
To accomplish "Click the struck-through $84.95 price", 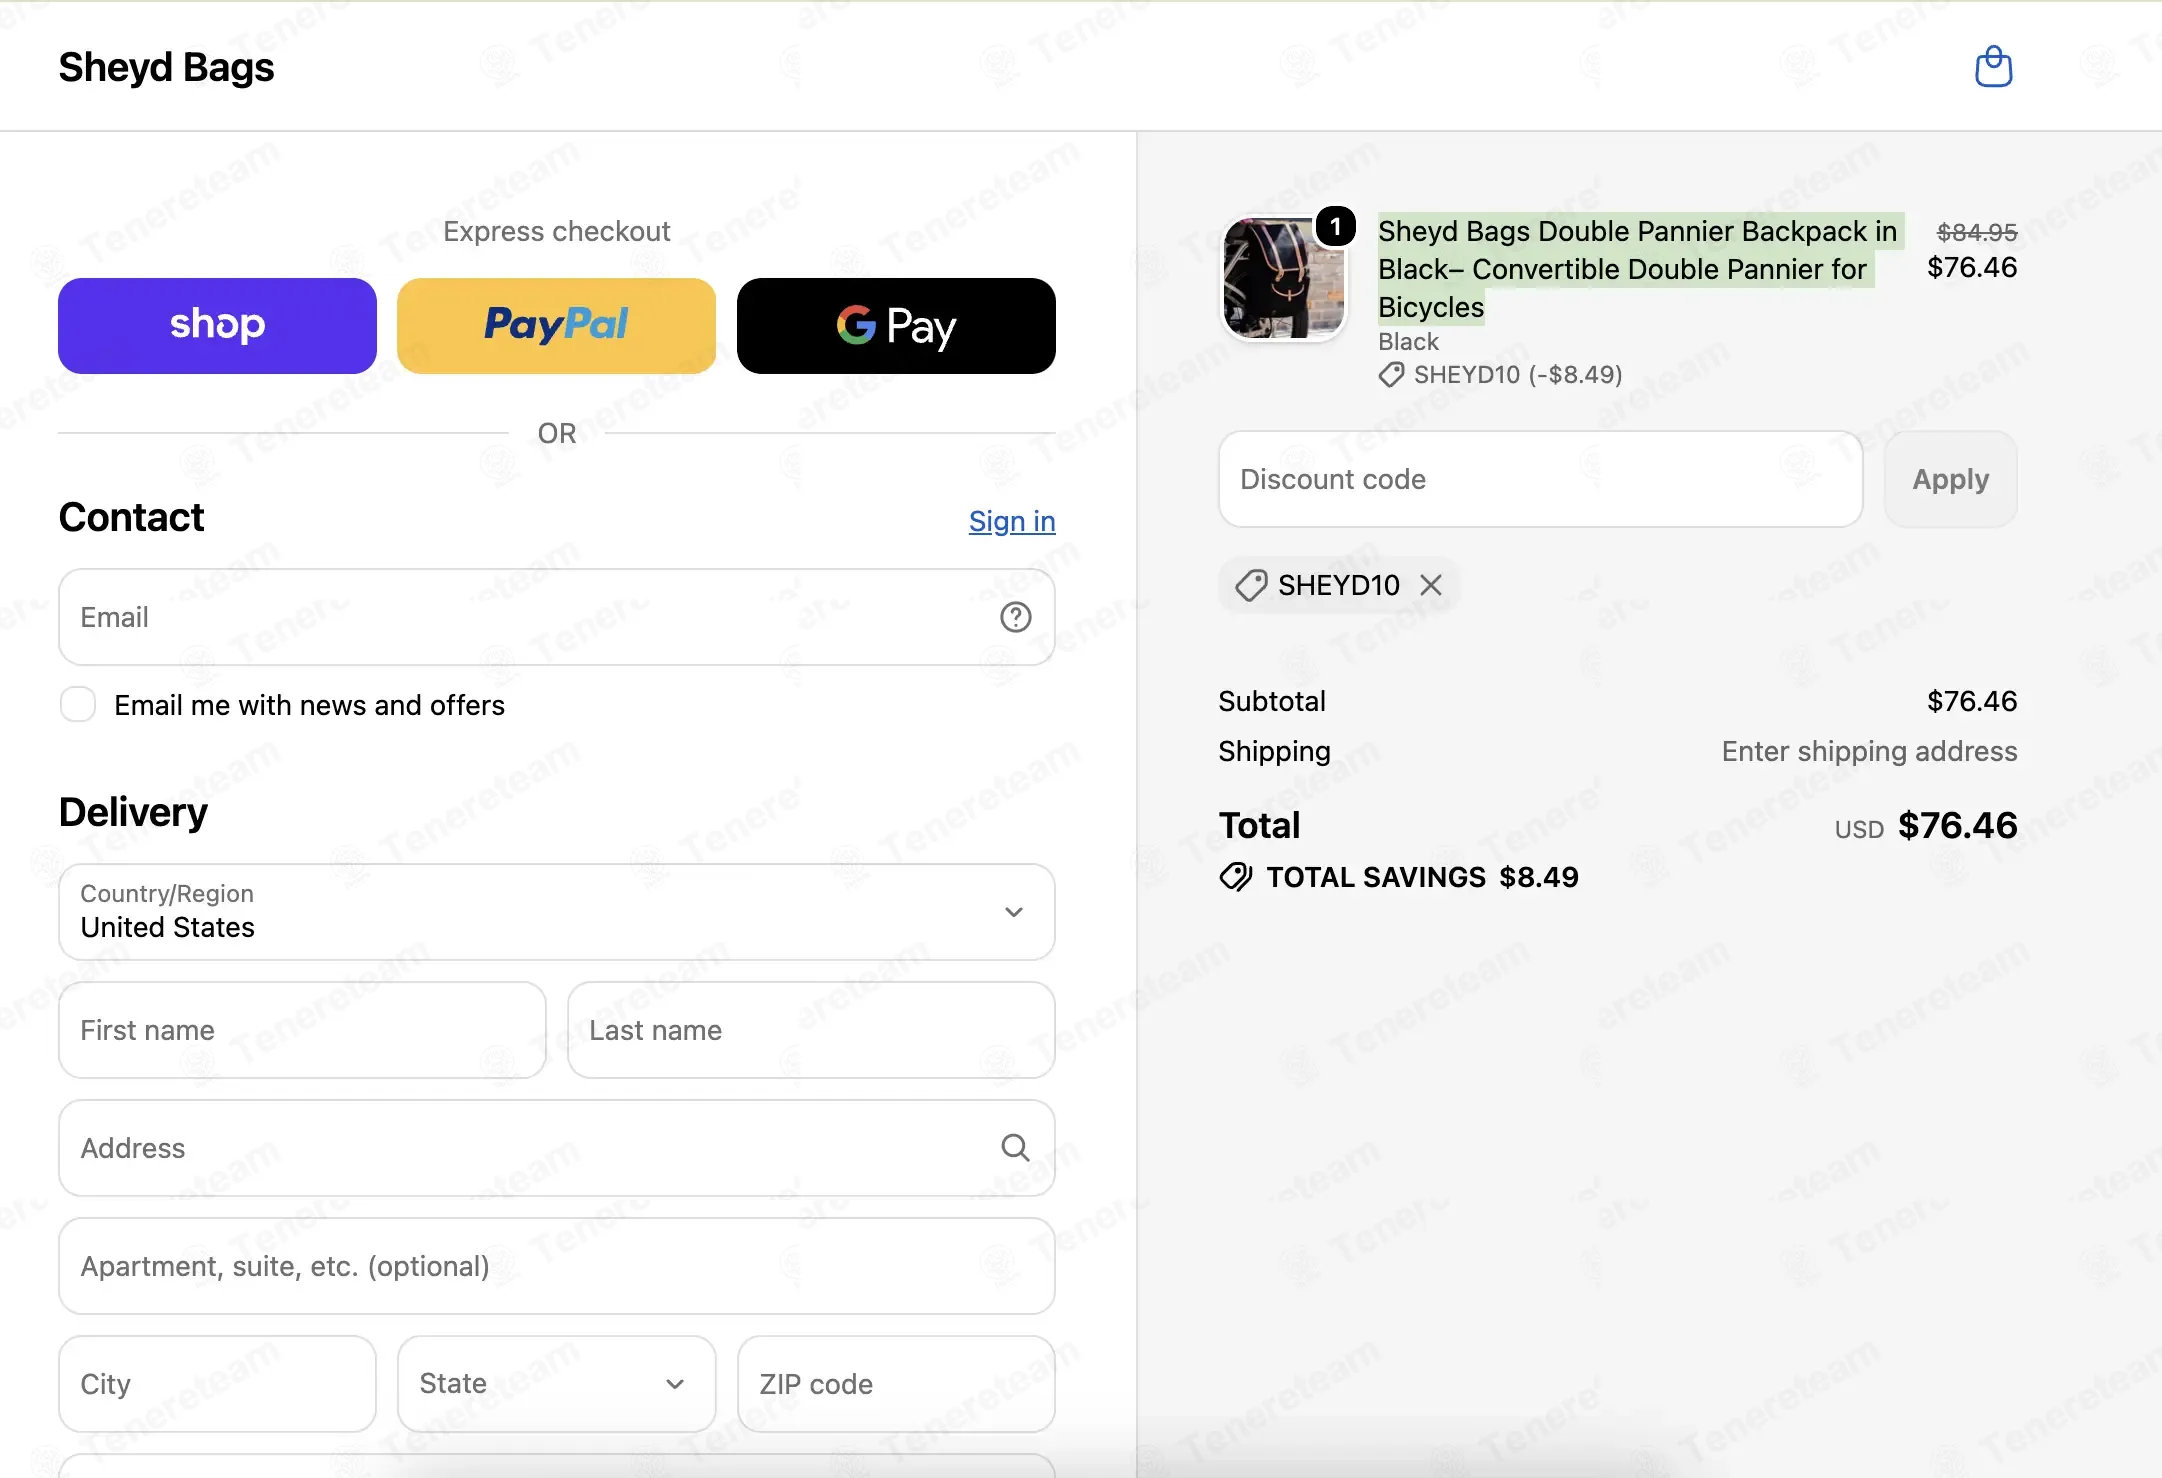I will (x=1977, y=232).
